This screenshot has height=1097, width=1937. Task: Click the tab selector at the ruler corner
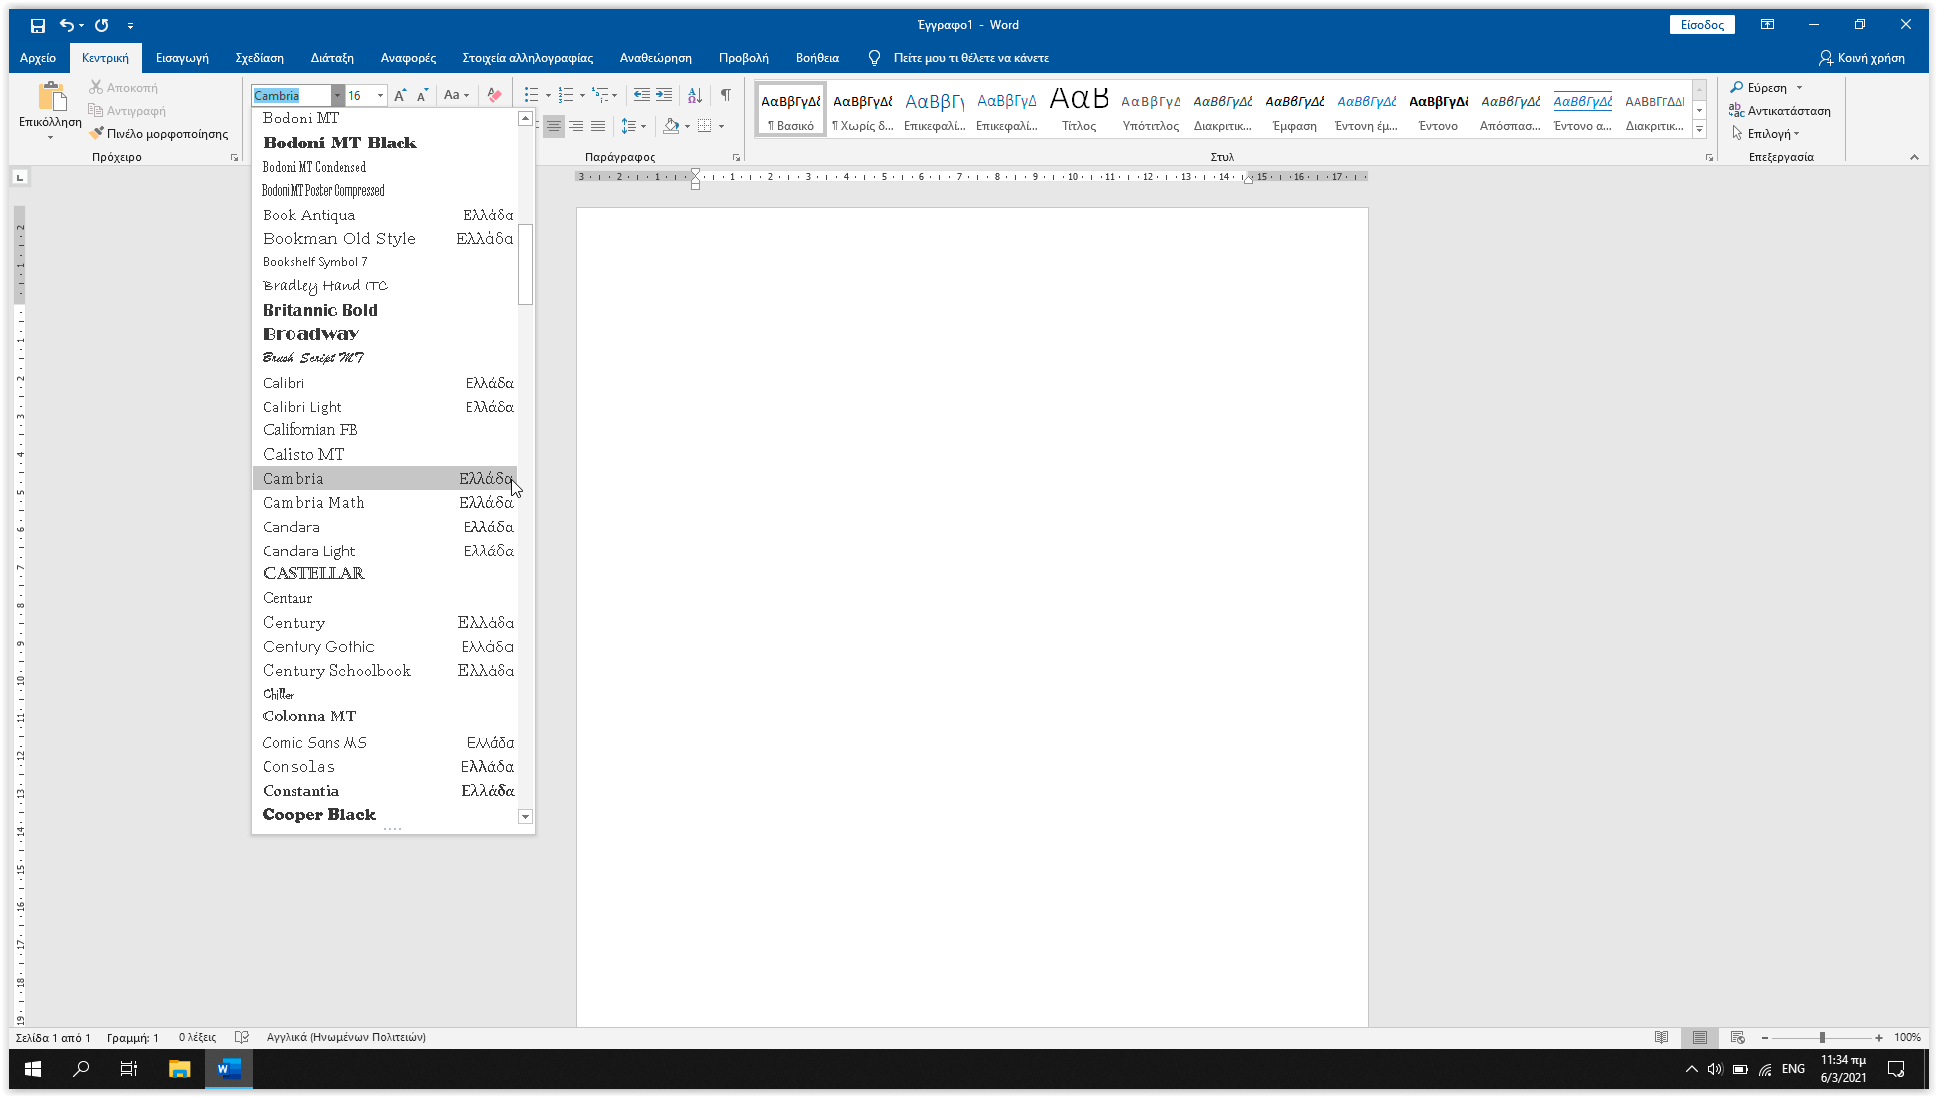(20, 178)
